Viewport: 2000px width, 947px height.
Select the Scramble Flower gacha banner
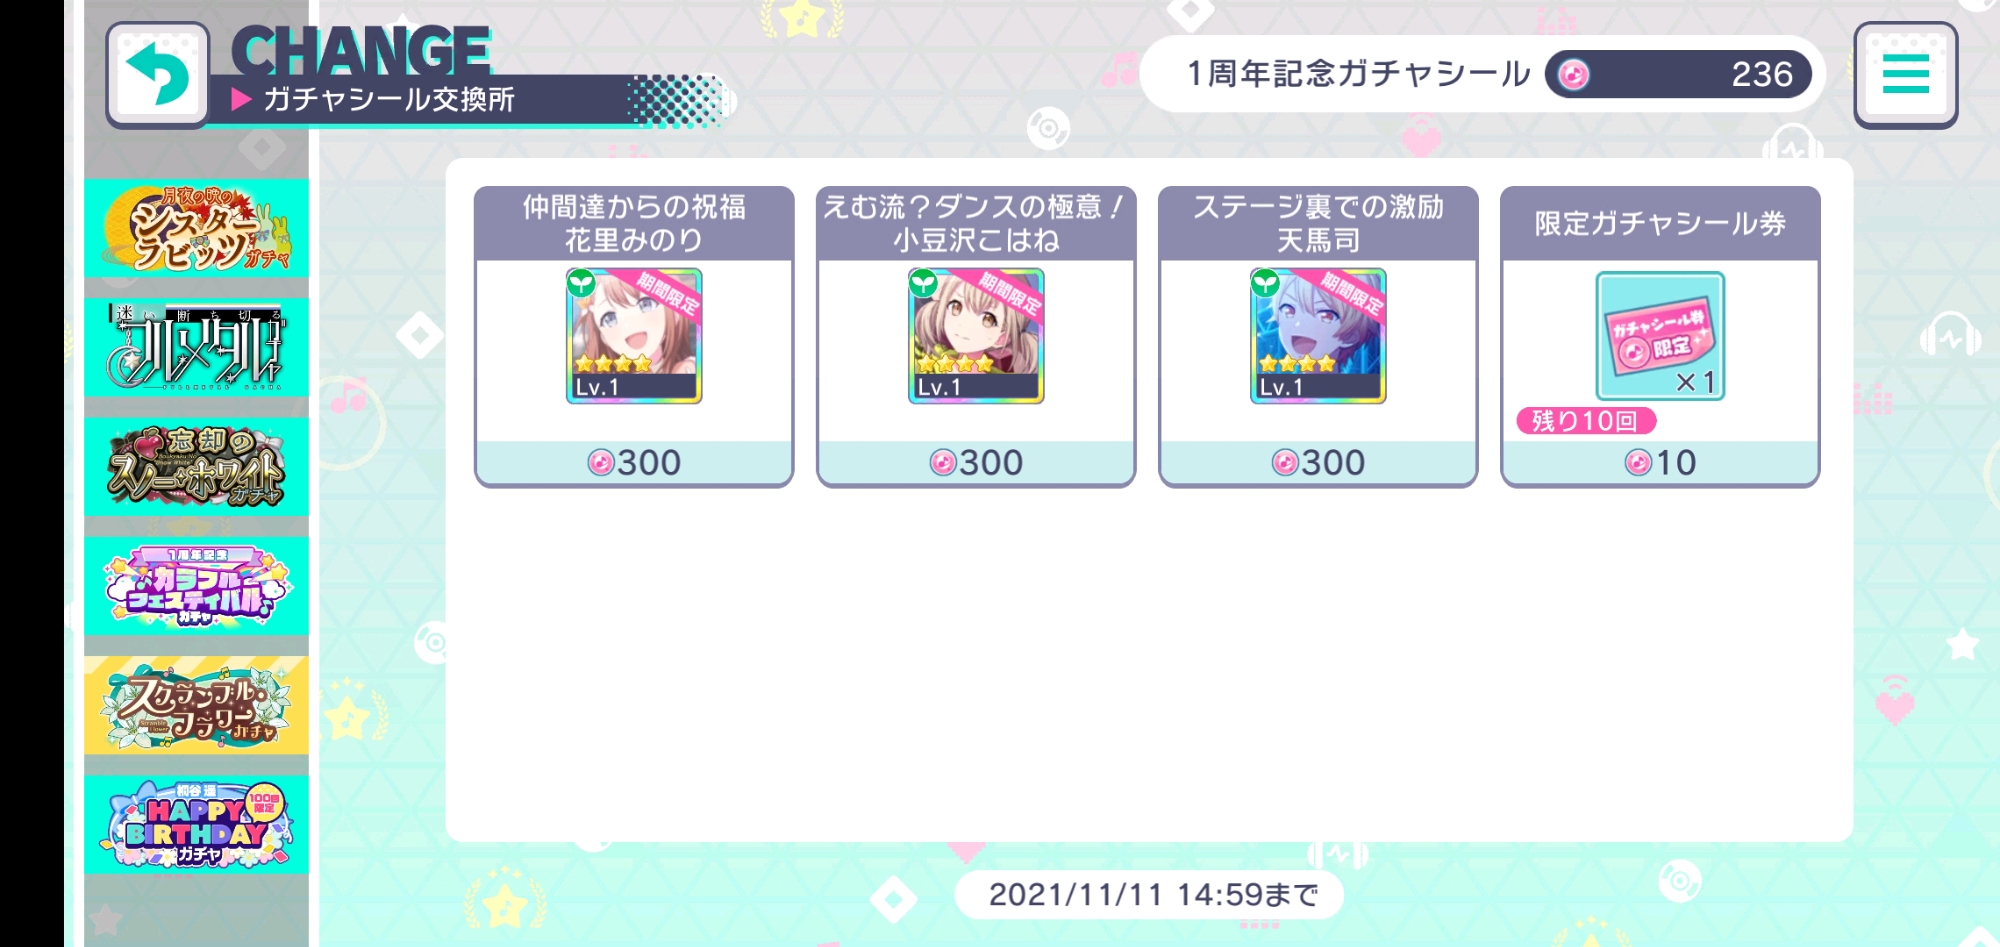click(x=197, y=706)
